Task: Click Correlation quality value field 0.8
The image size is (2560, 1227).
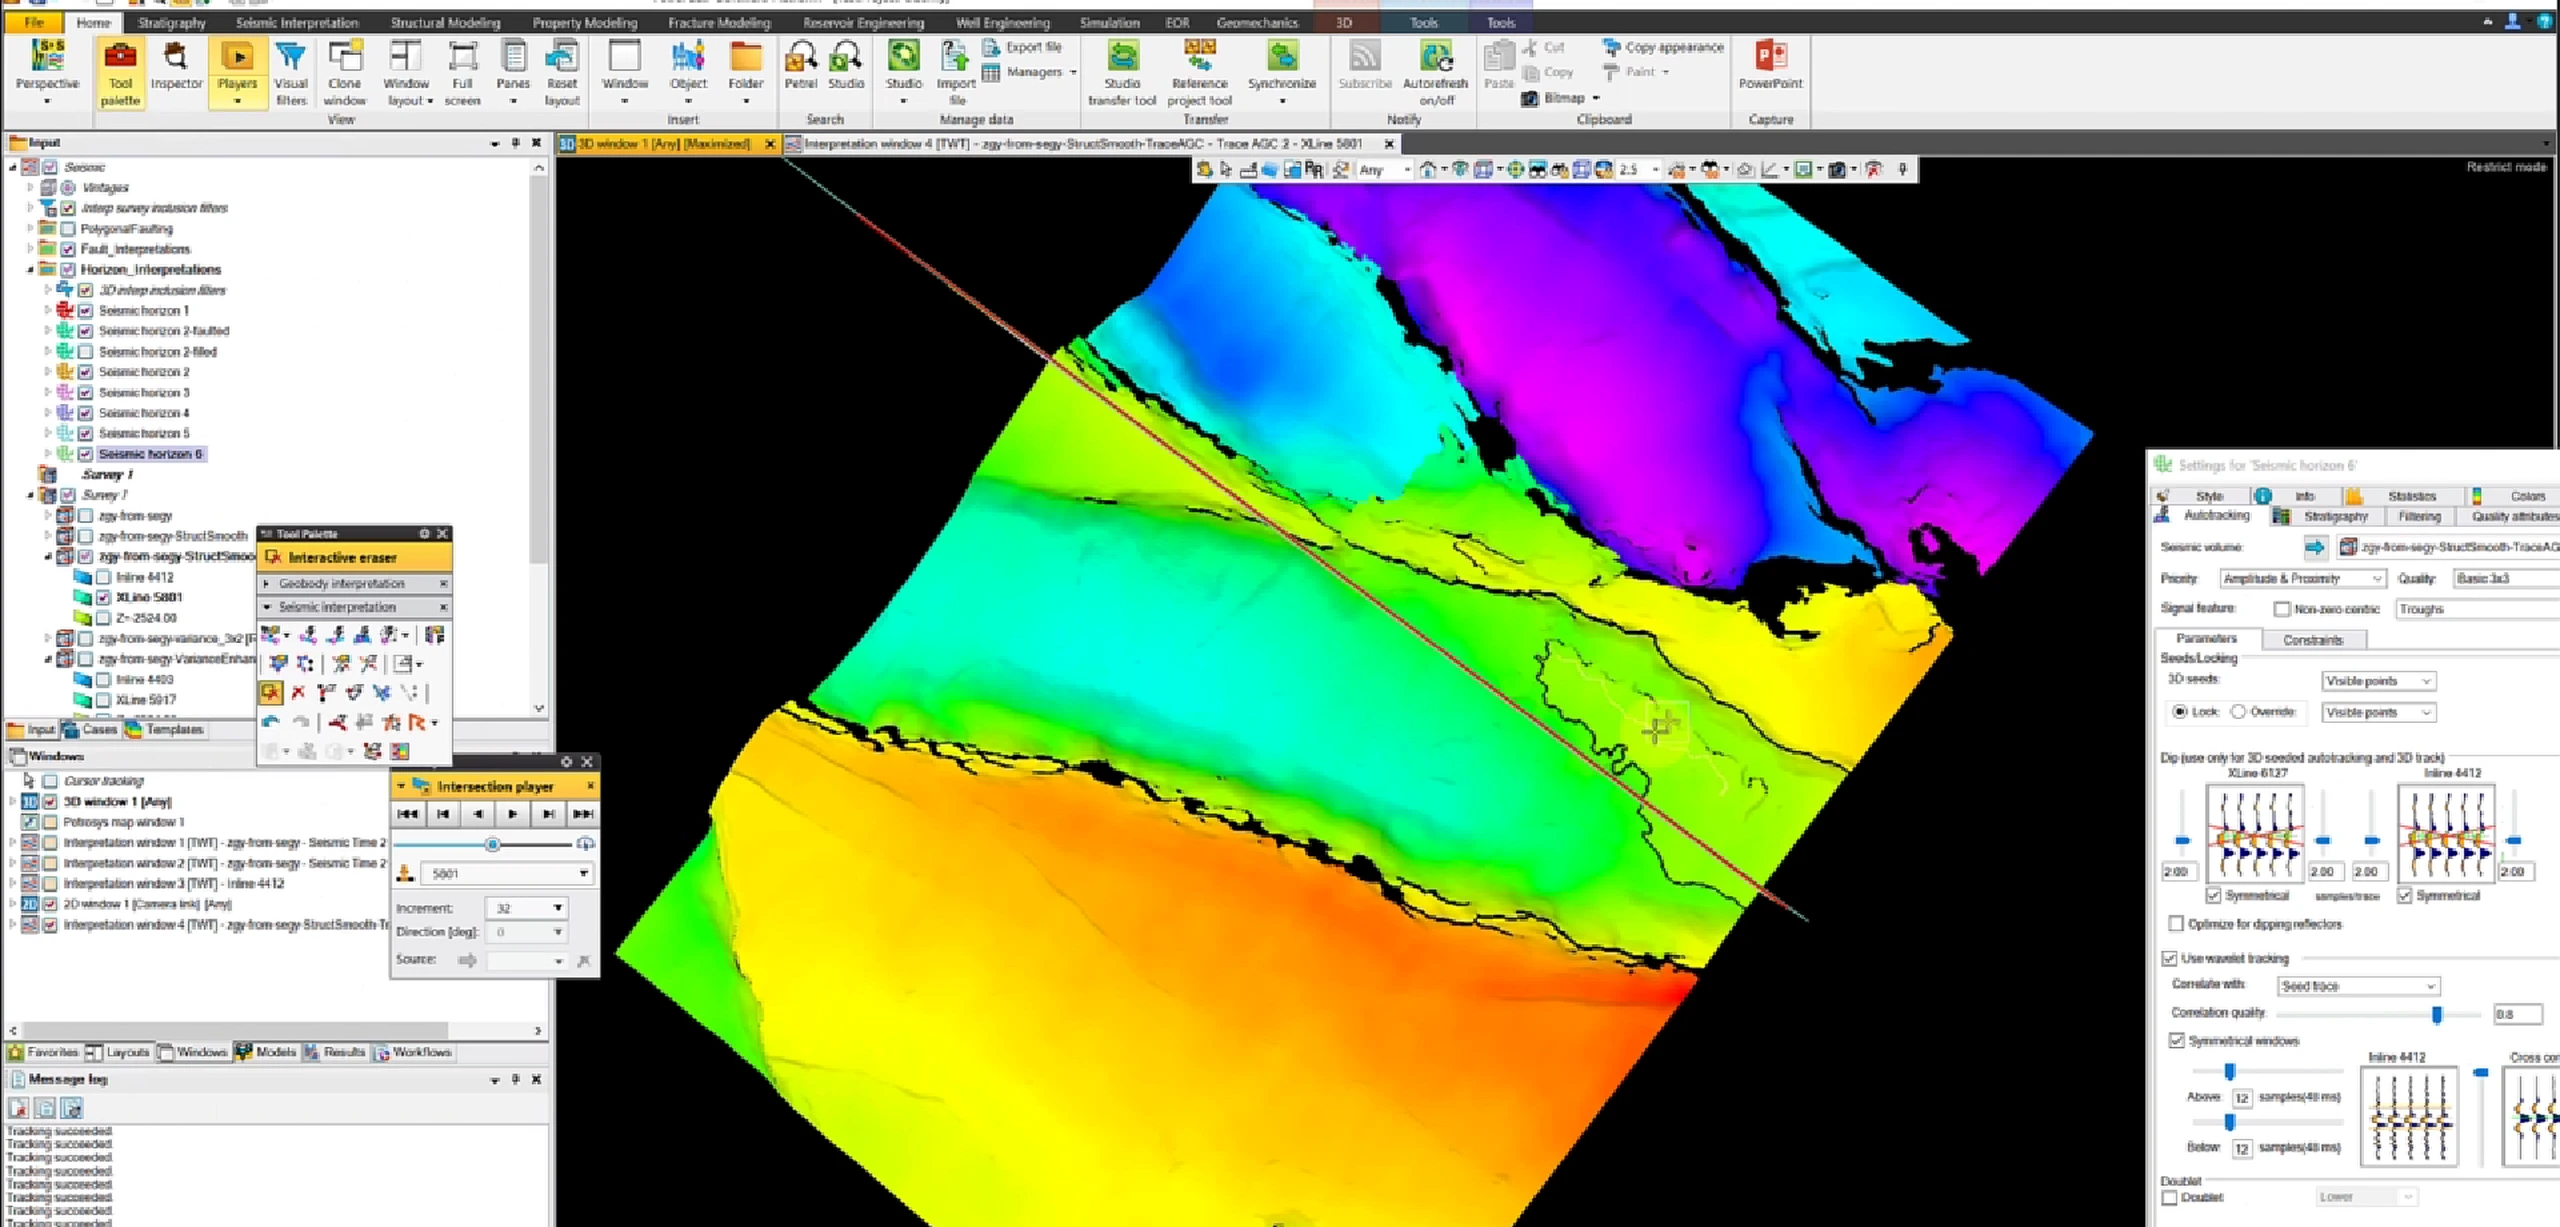Action: pos(2517,1014)
